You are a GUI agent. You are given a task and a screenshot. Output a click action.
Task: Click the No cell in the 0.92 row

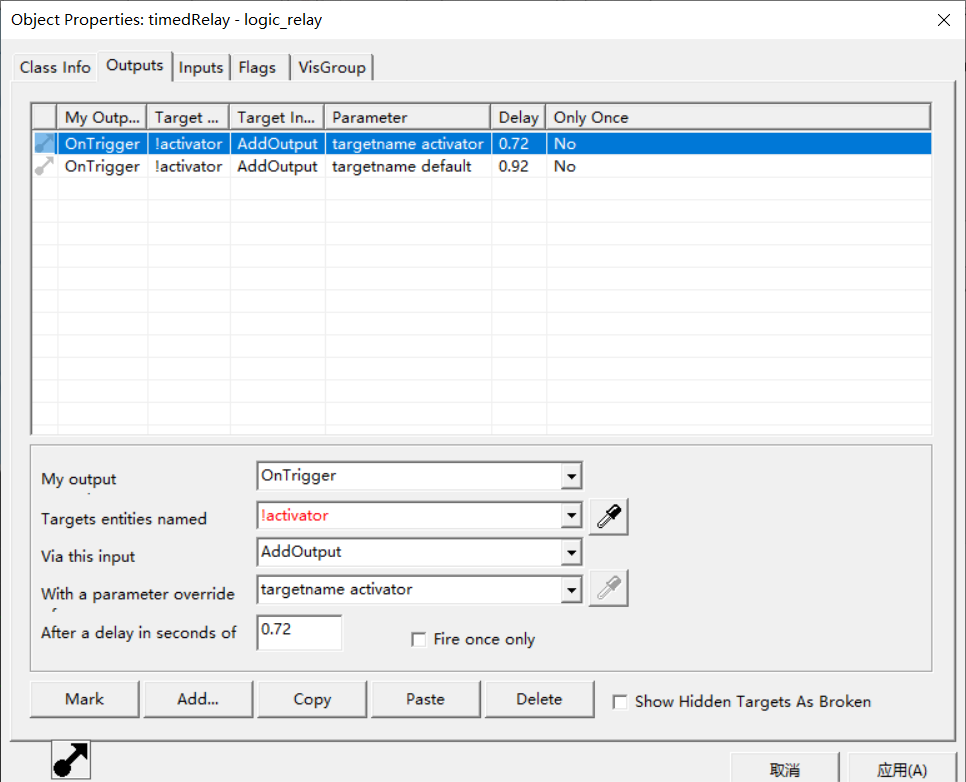[564, 166]
